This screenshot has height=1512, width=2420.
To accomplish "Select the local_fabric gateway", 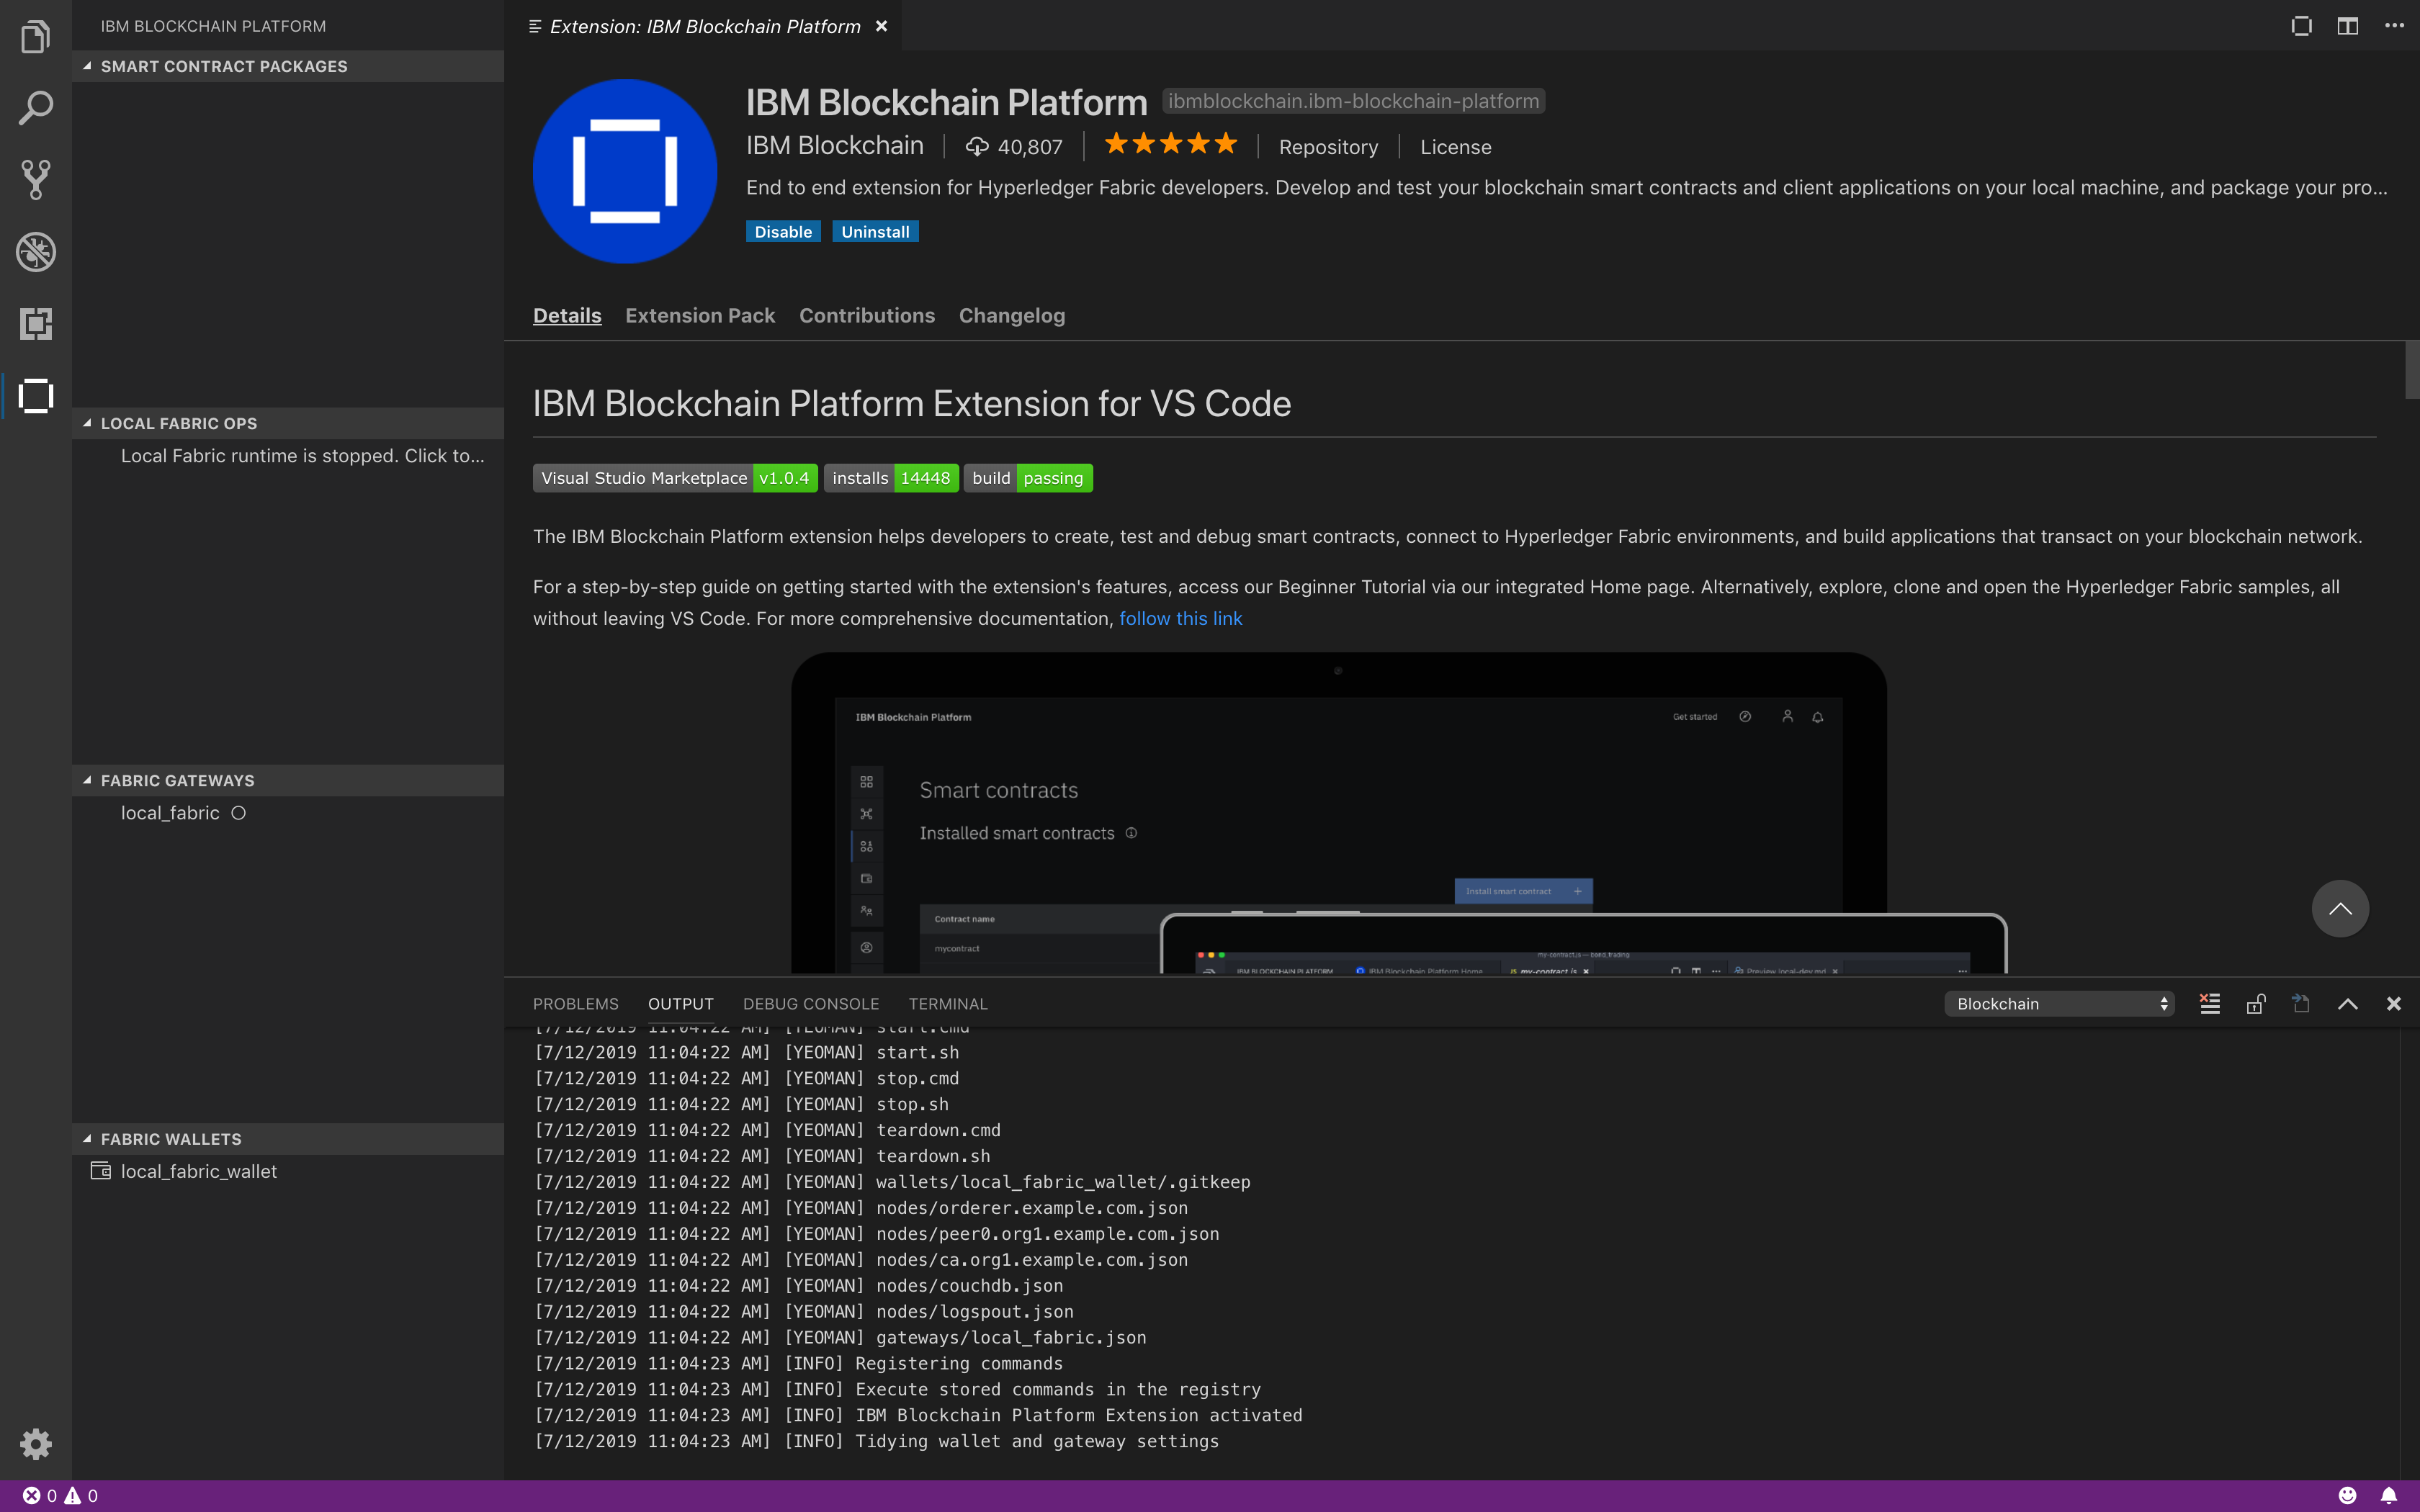I will 169,813.
